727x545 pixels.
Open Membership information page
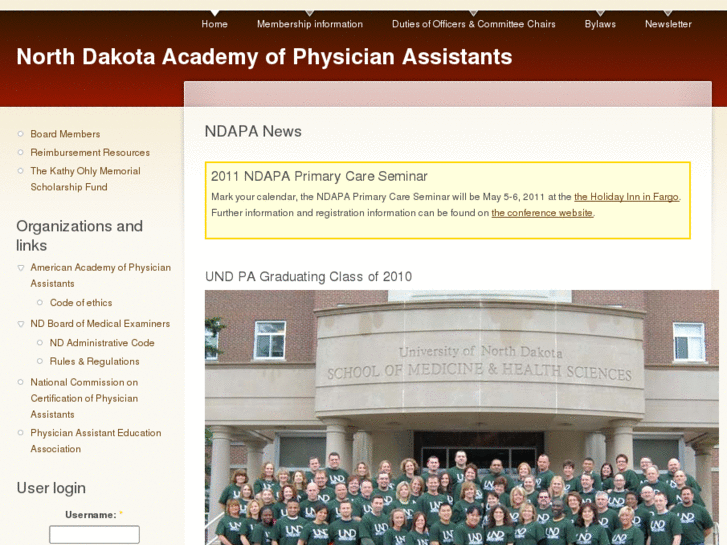click(310, 24)
